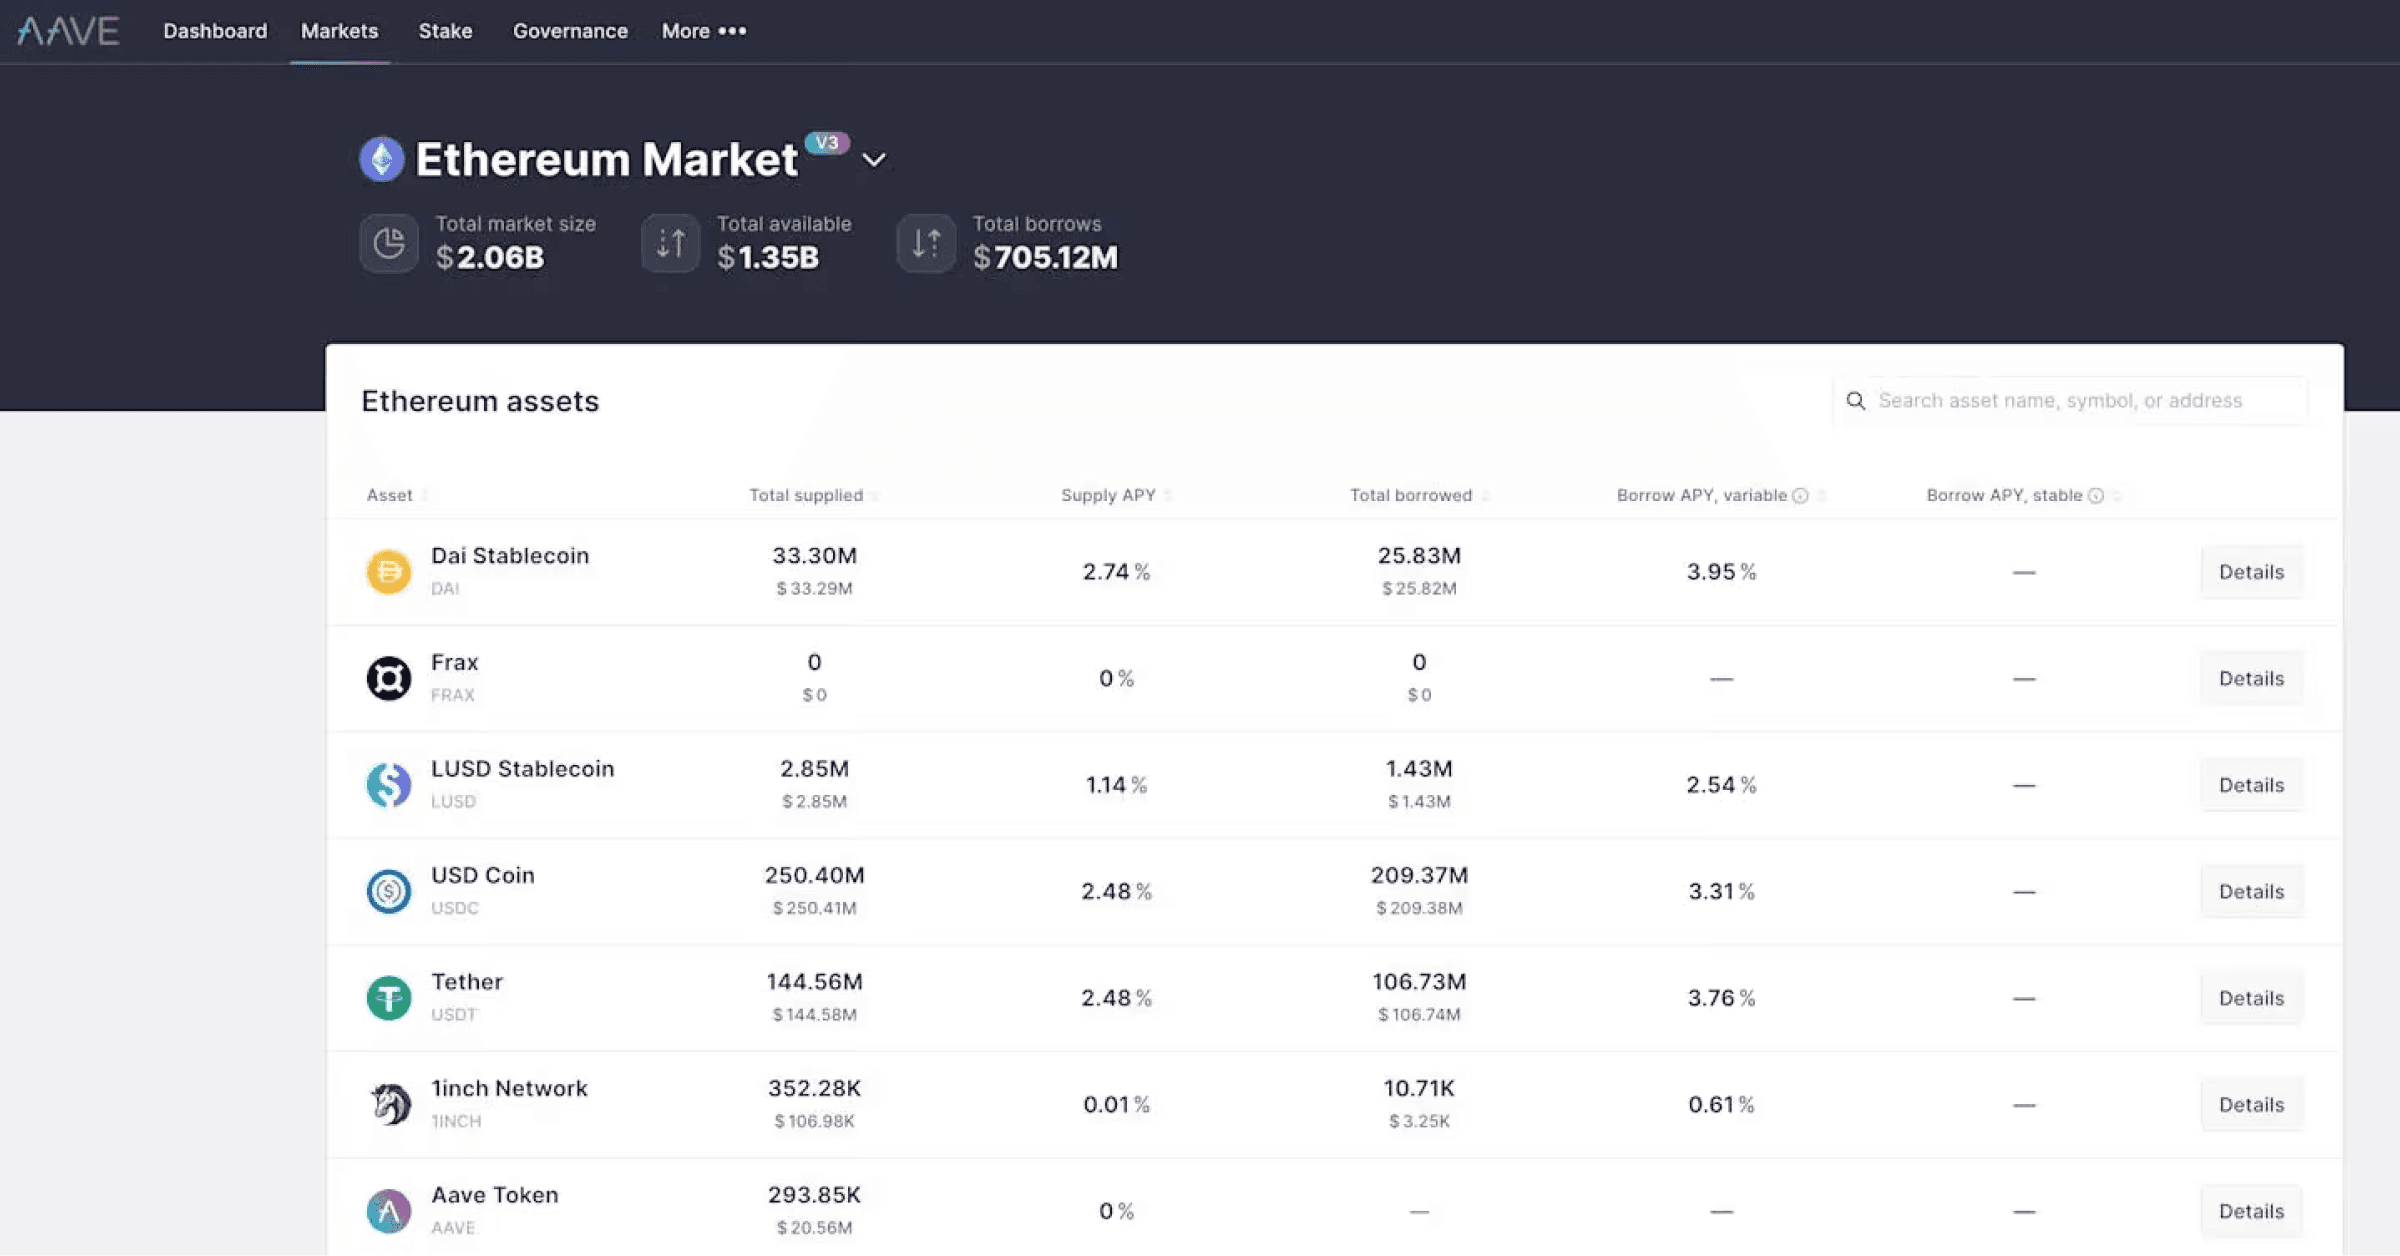Expand the Ethereum Market chevron dropdown

click(x=874, y=160)
